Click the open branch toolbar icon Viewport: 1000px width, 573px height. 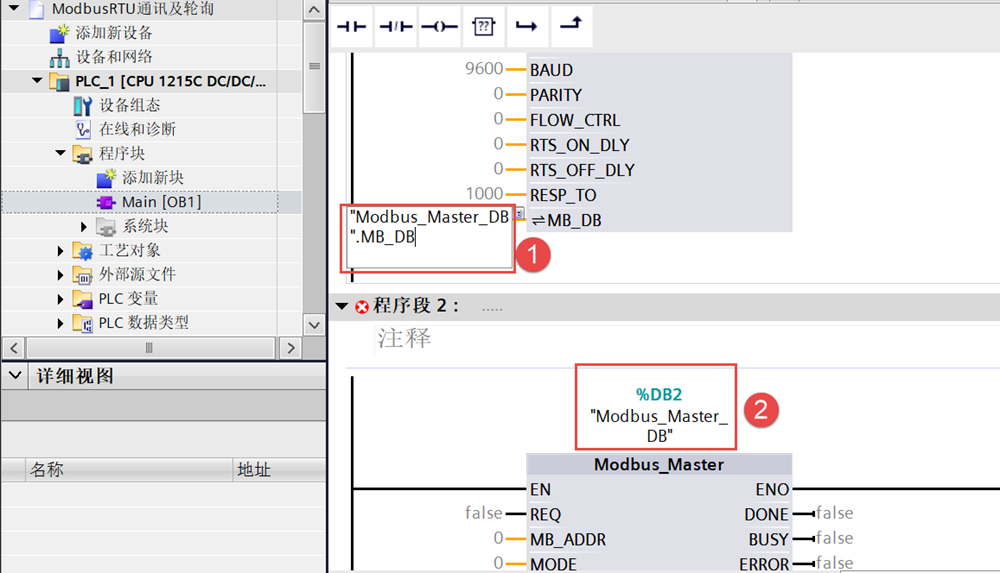[526, 27]
